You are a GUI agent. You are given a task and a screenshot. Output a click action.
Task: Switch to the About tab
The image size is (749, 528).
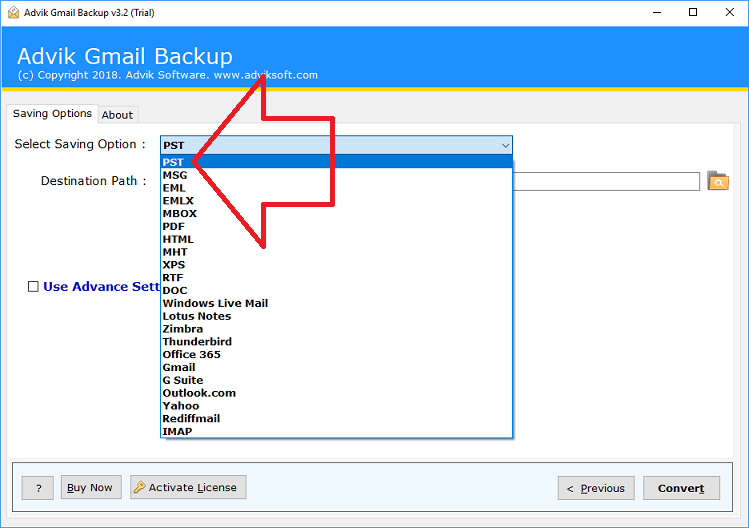[x=118, y=115]
